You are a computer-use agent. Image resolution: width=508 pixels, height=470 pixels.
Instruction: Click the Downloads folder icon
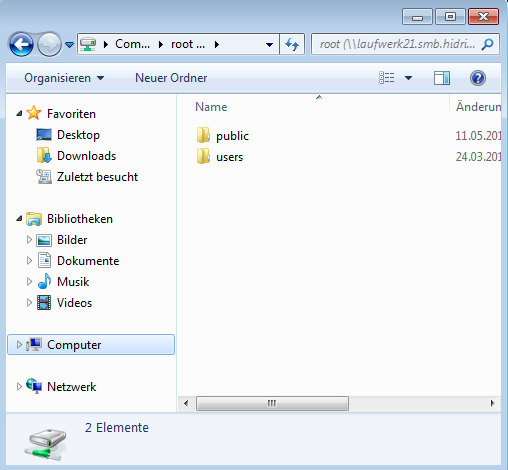[44, 155]
